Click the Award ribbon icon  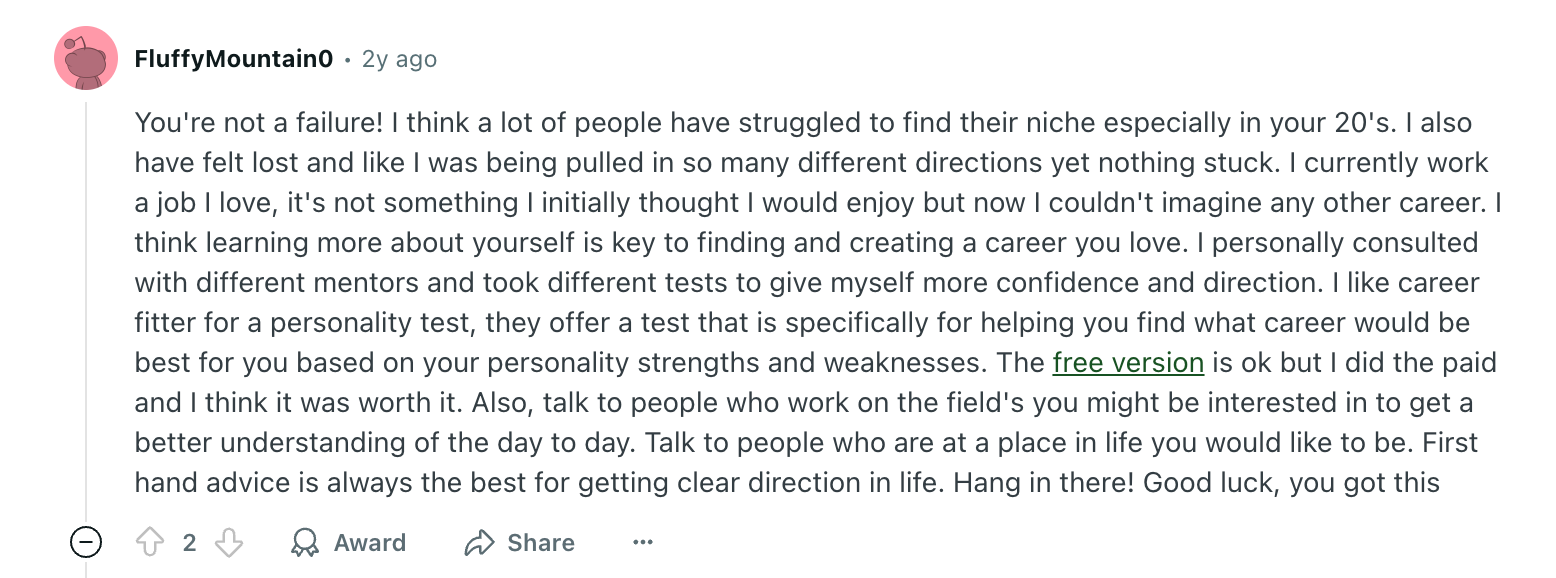pos(304,543)
